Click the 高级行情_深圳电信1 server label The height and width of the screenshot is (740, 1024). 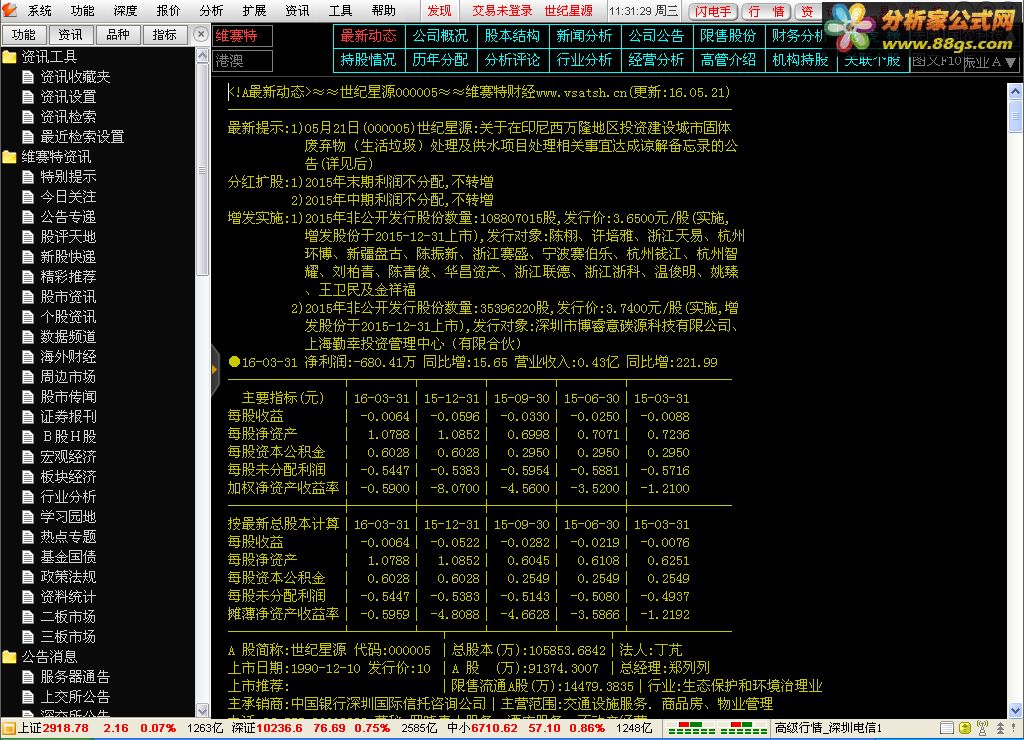[828, 728]
